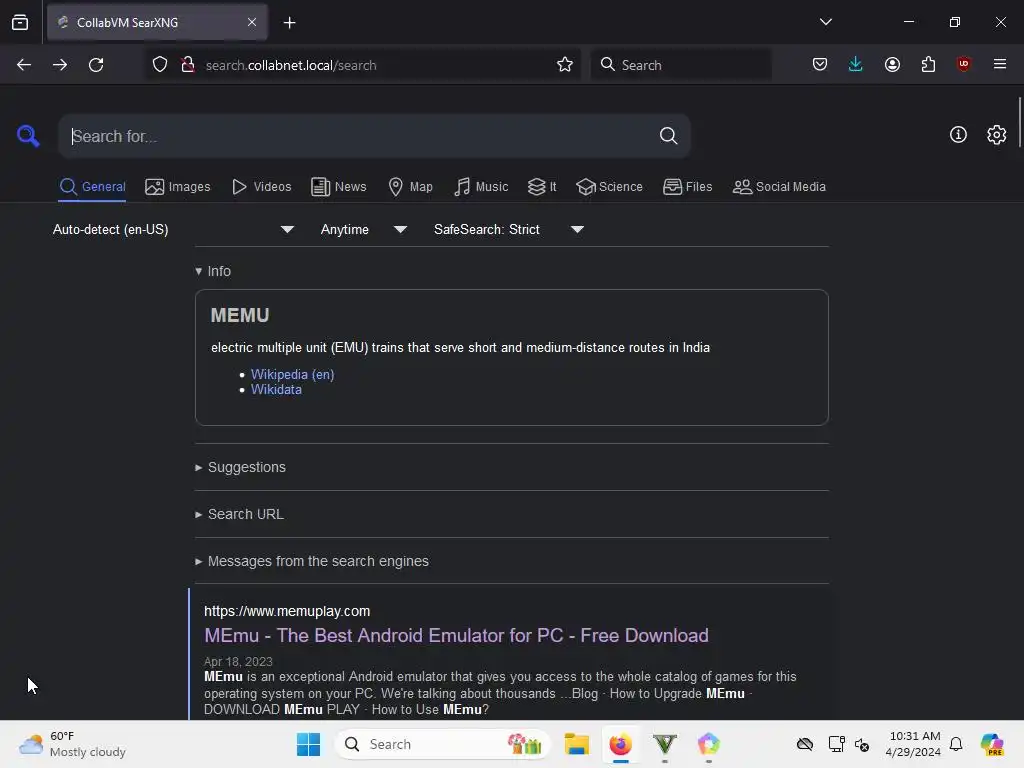
Task: Click the network display tray icon
Action: pos(836,744)
